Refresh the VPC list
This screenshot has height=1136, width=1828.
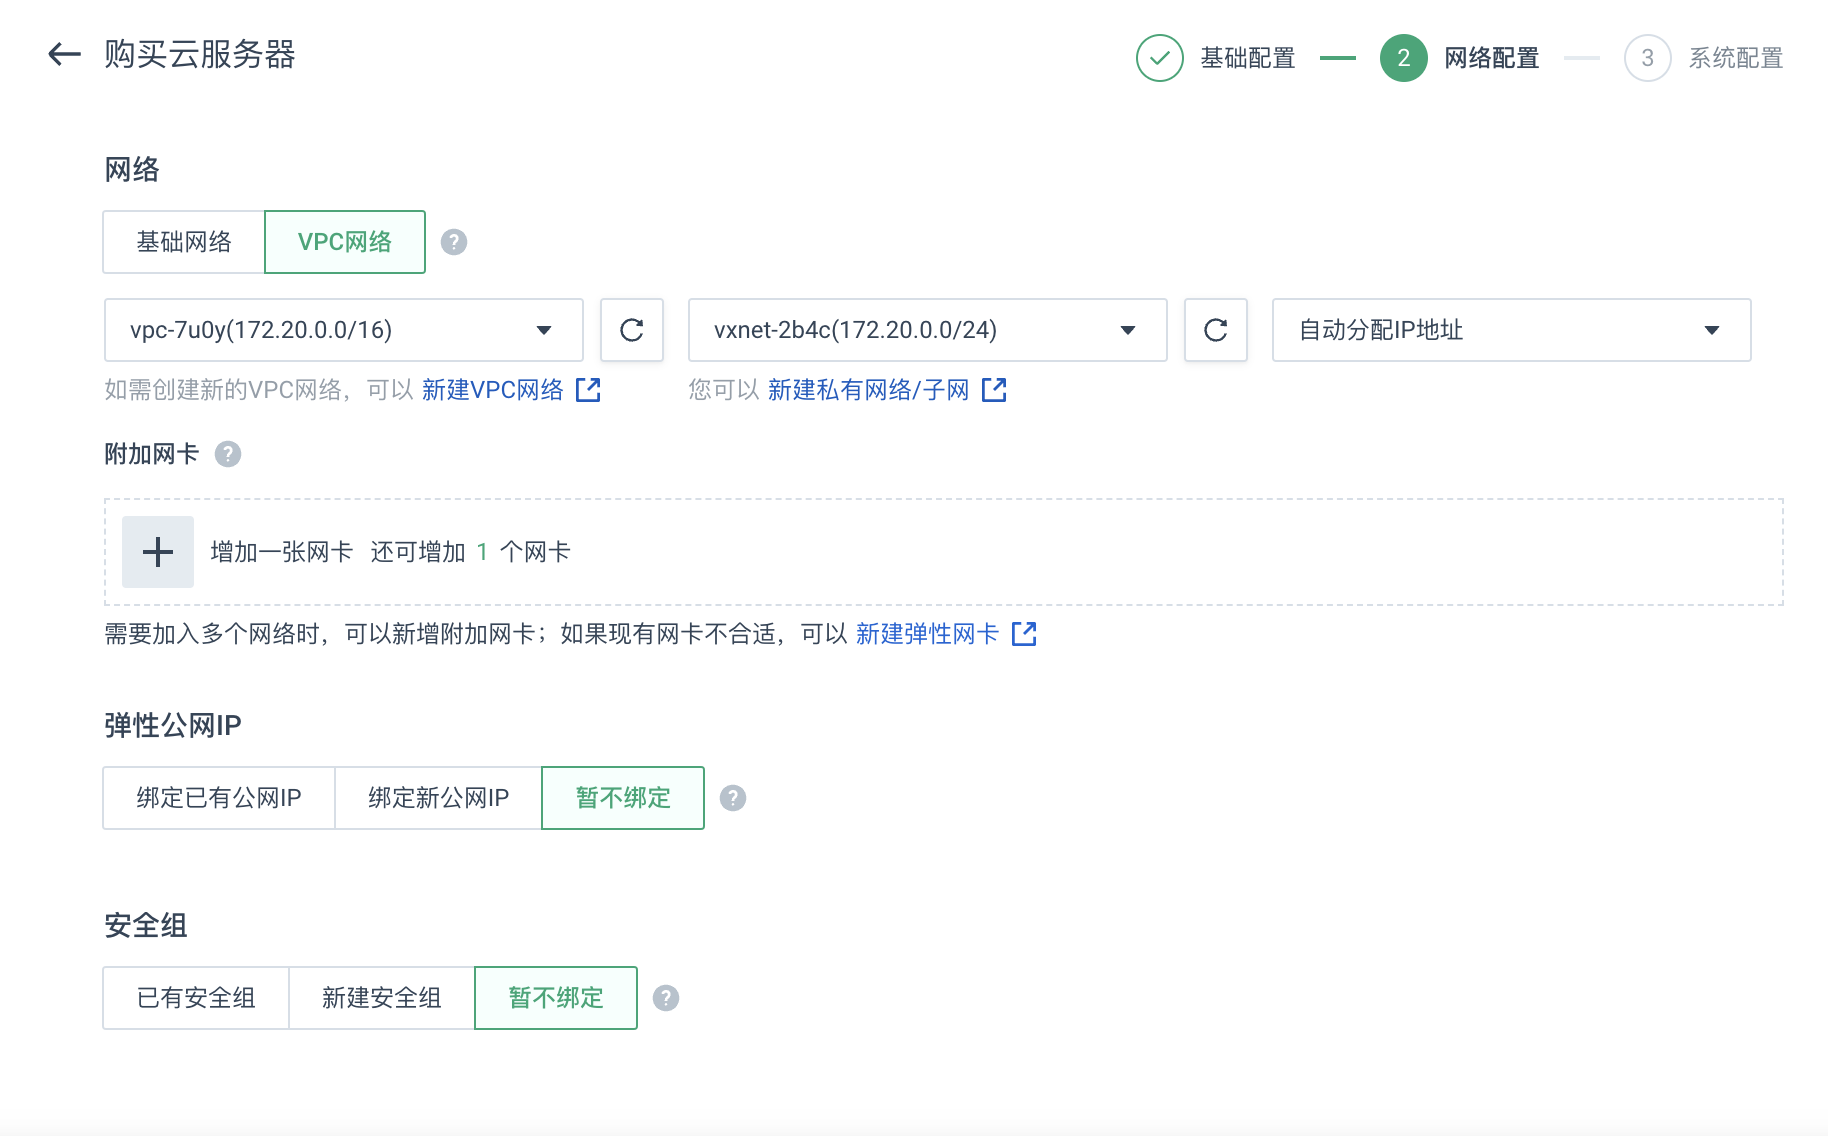pyautogui.click(x=632, y=330)
